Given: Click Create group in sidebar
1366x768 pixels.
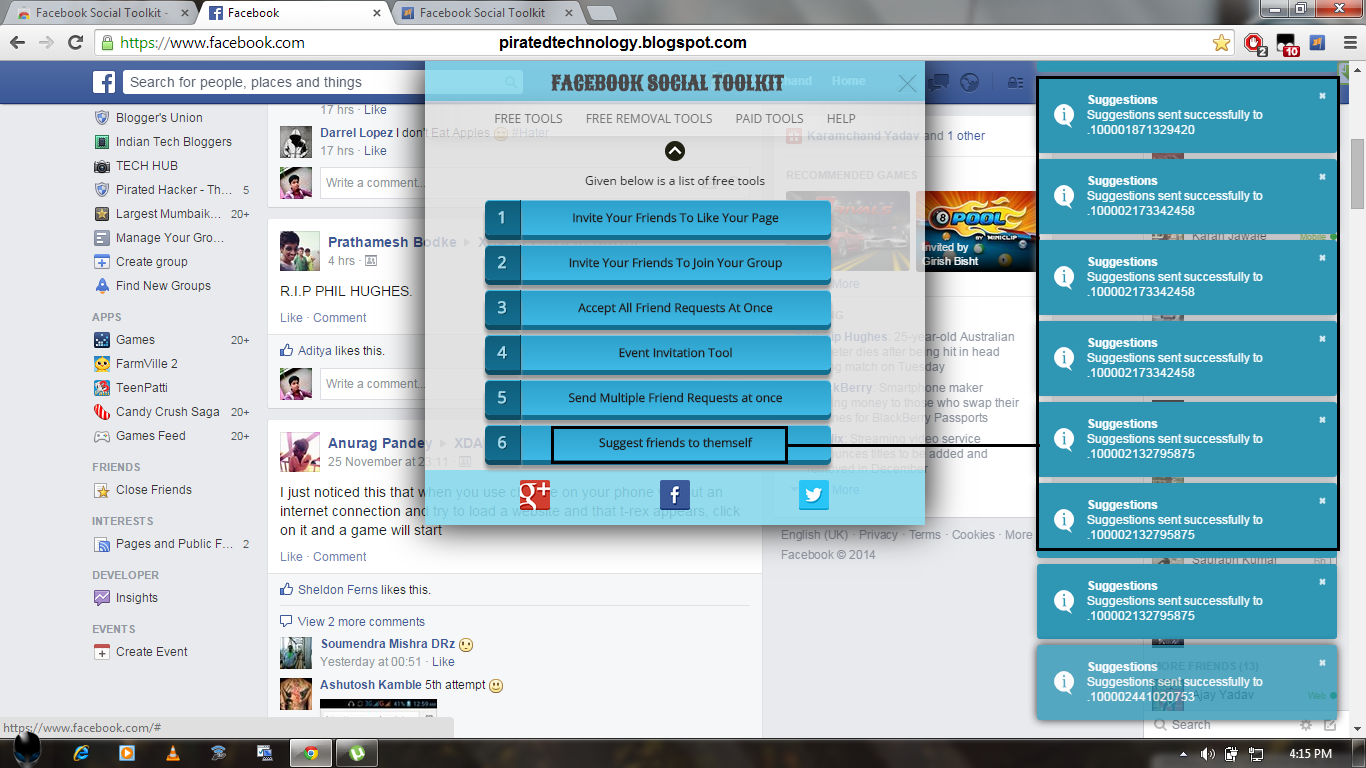Looking at the screenshot, I should click(152, 262).
